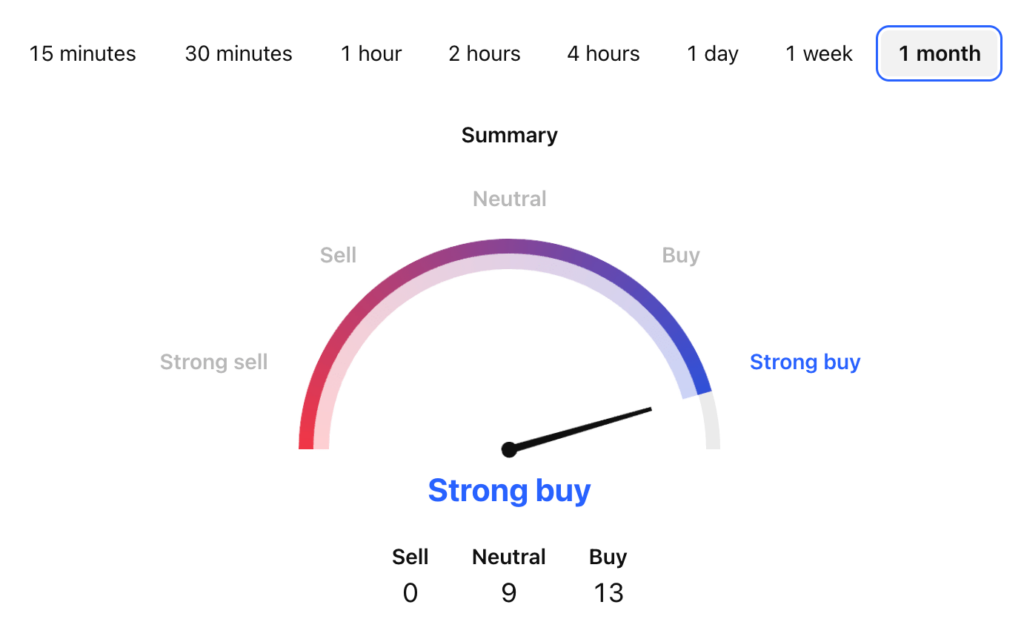Choose the 1 hour timeframe tab
Screen dimensions: 1024x642
click(x=371, y=54)
